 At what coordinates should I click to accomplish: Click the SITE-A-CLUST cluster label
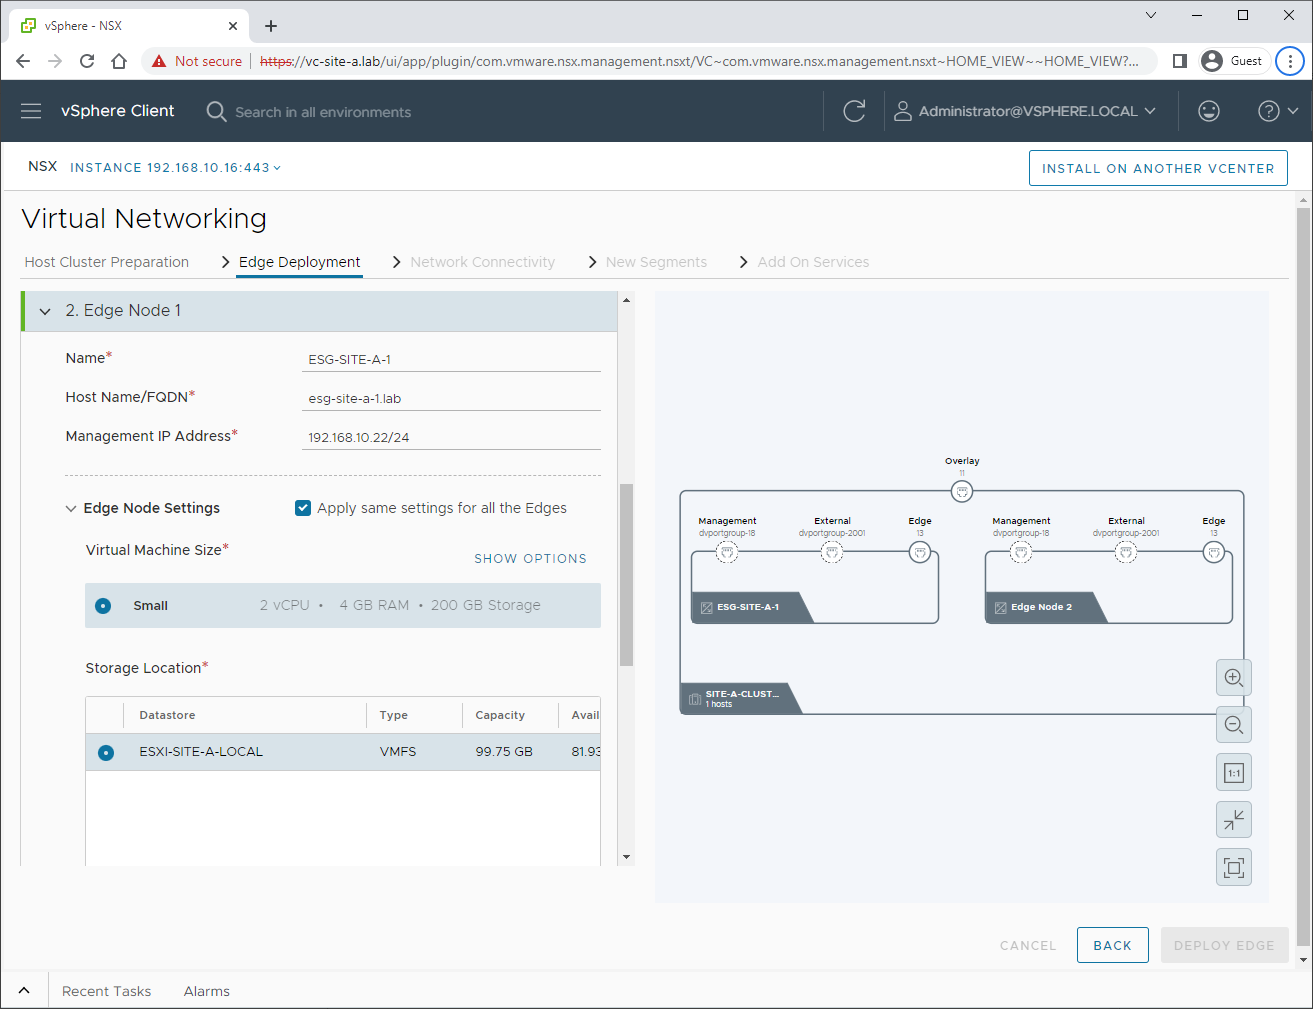[741, 698]
